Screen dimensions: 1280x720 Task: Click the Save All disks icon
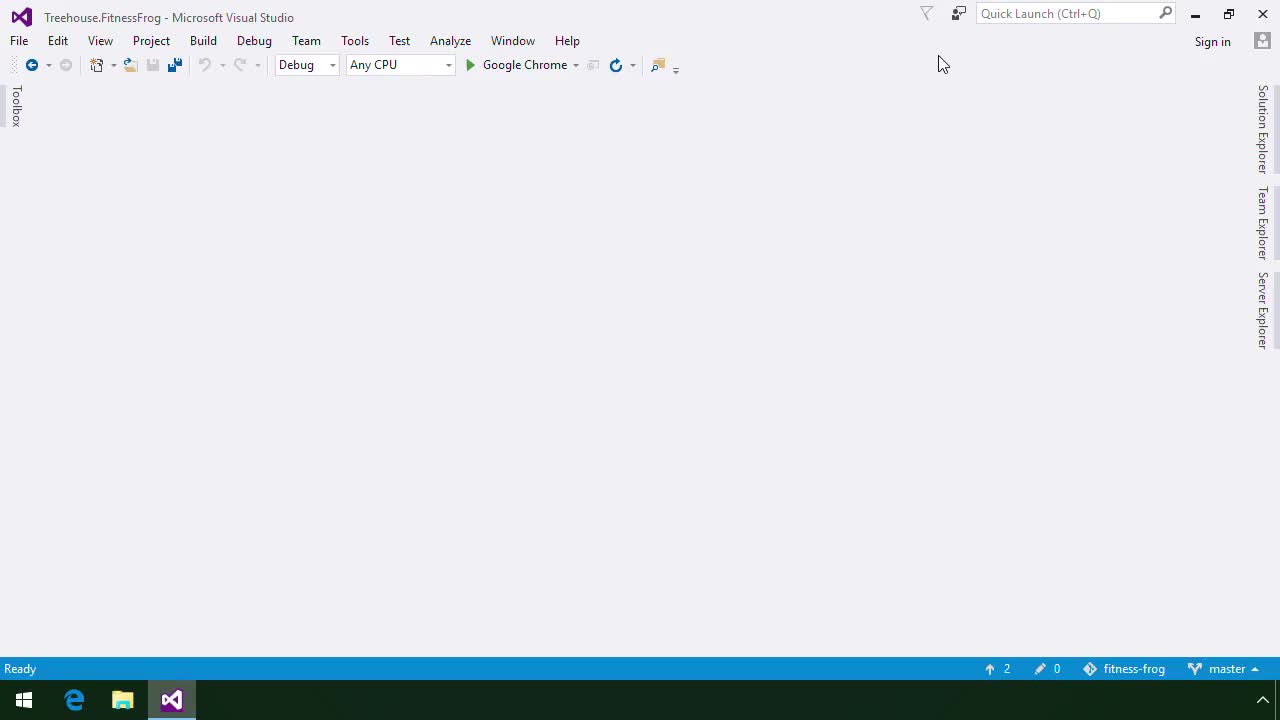click(x=174, y=65)
